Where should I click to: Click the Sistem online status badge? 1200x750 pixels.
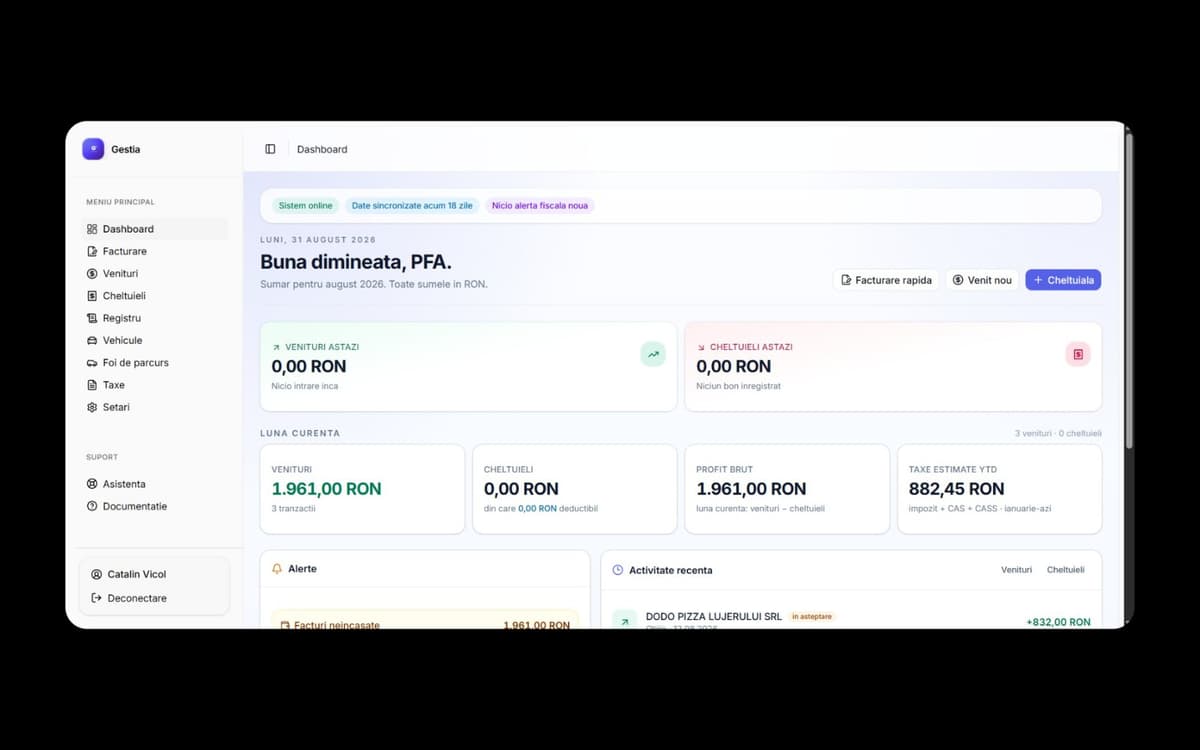(x=305, y=206)
